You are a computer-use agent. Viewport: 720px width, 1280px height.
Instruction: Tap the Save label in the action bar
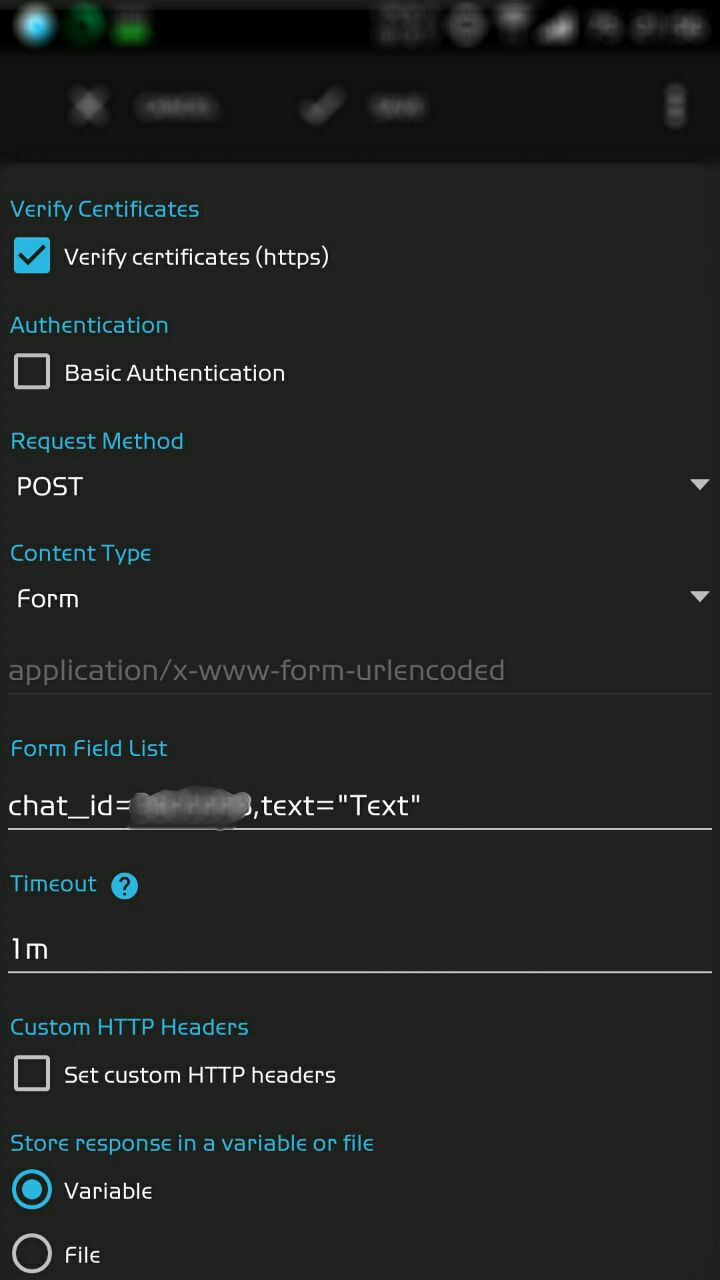397,106
